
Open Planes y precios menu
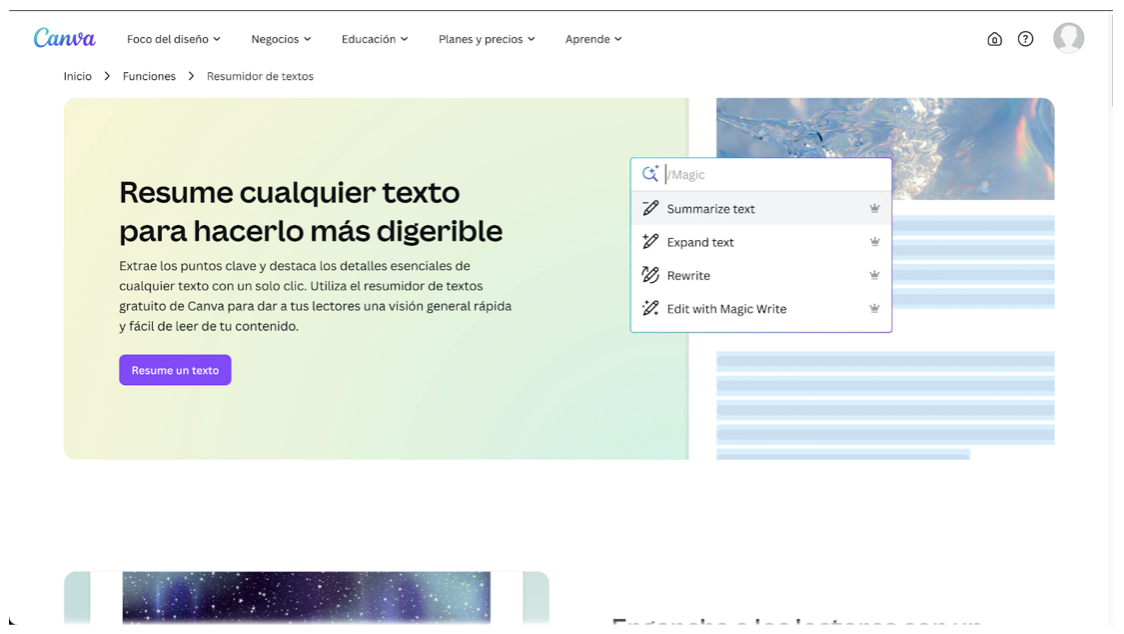[486, 39]
